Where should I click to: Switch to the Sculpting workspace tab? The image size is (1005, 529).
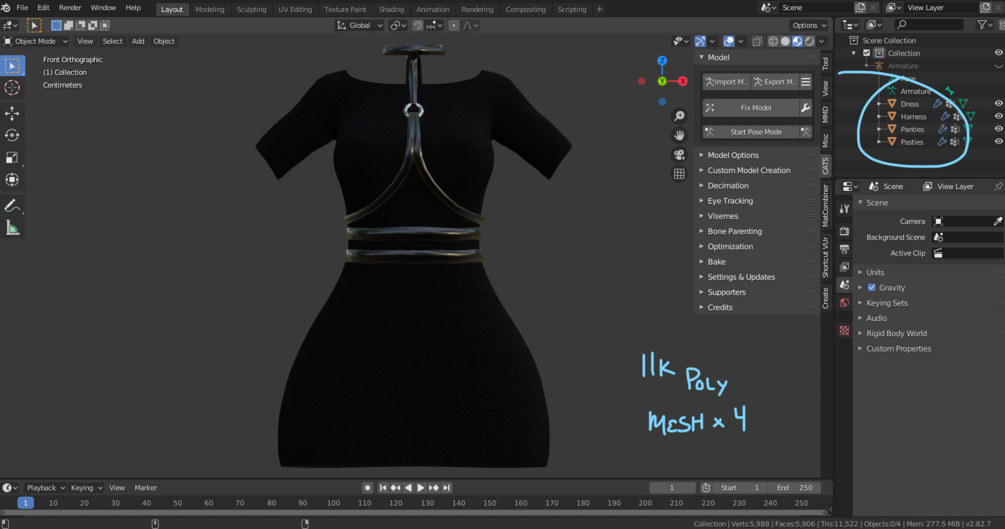tap(251, 9)
